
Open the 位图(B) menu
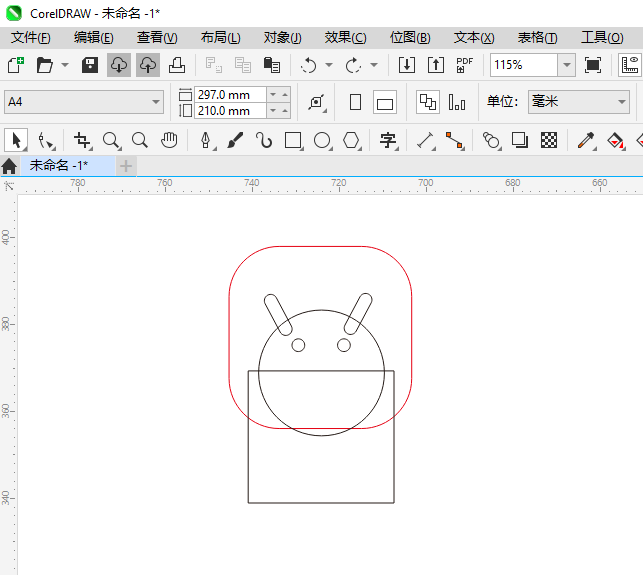tap(410, 38)
